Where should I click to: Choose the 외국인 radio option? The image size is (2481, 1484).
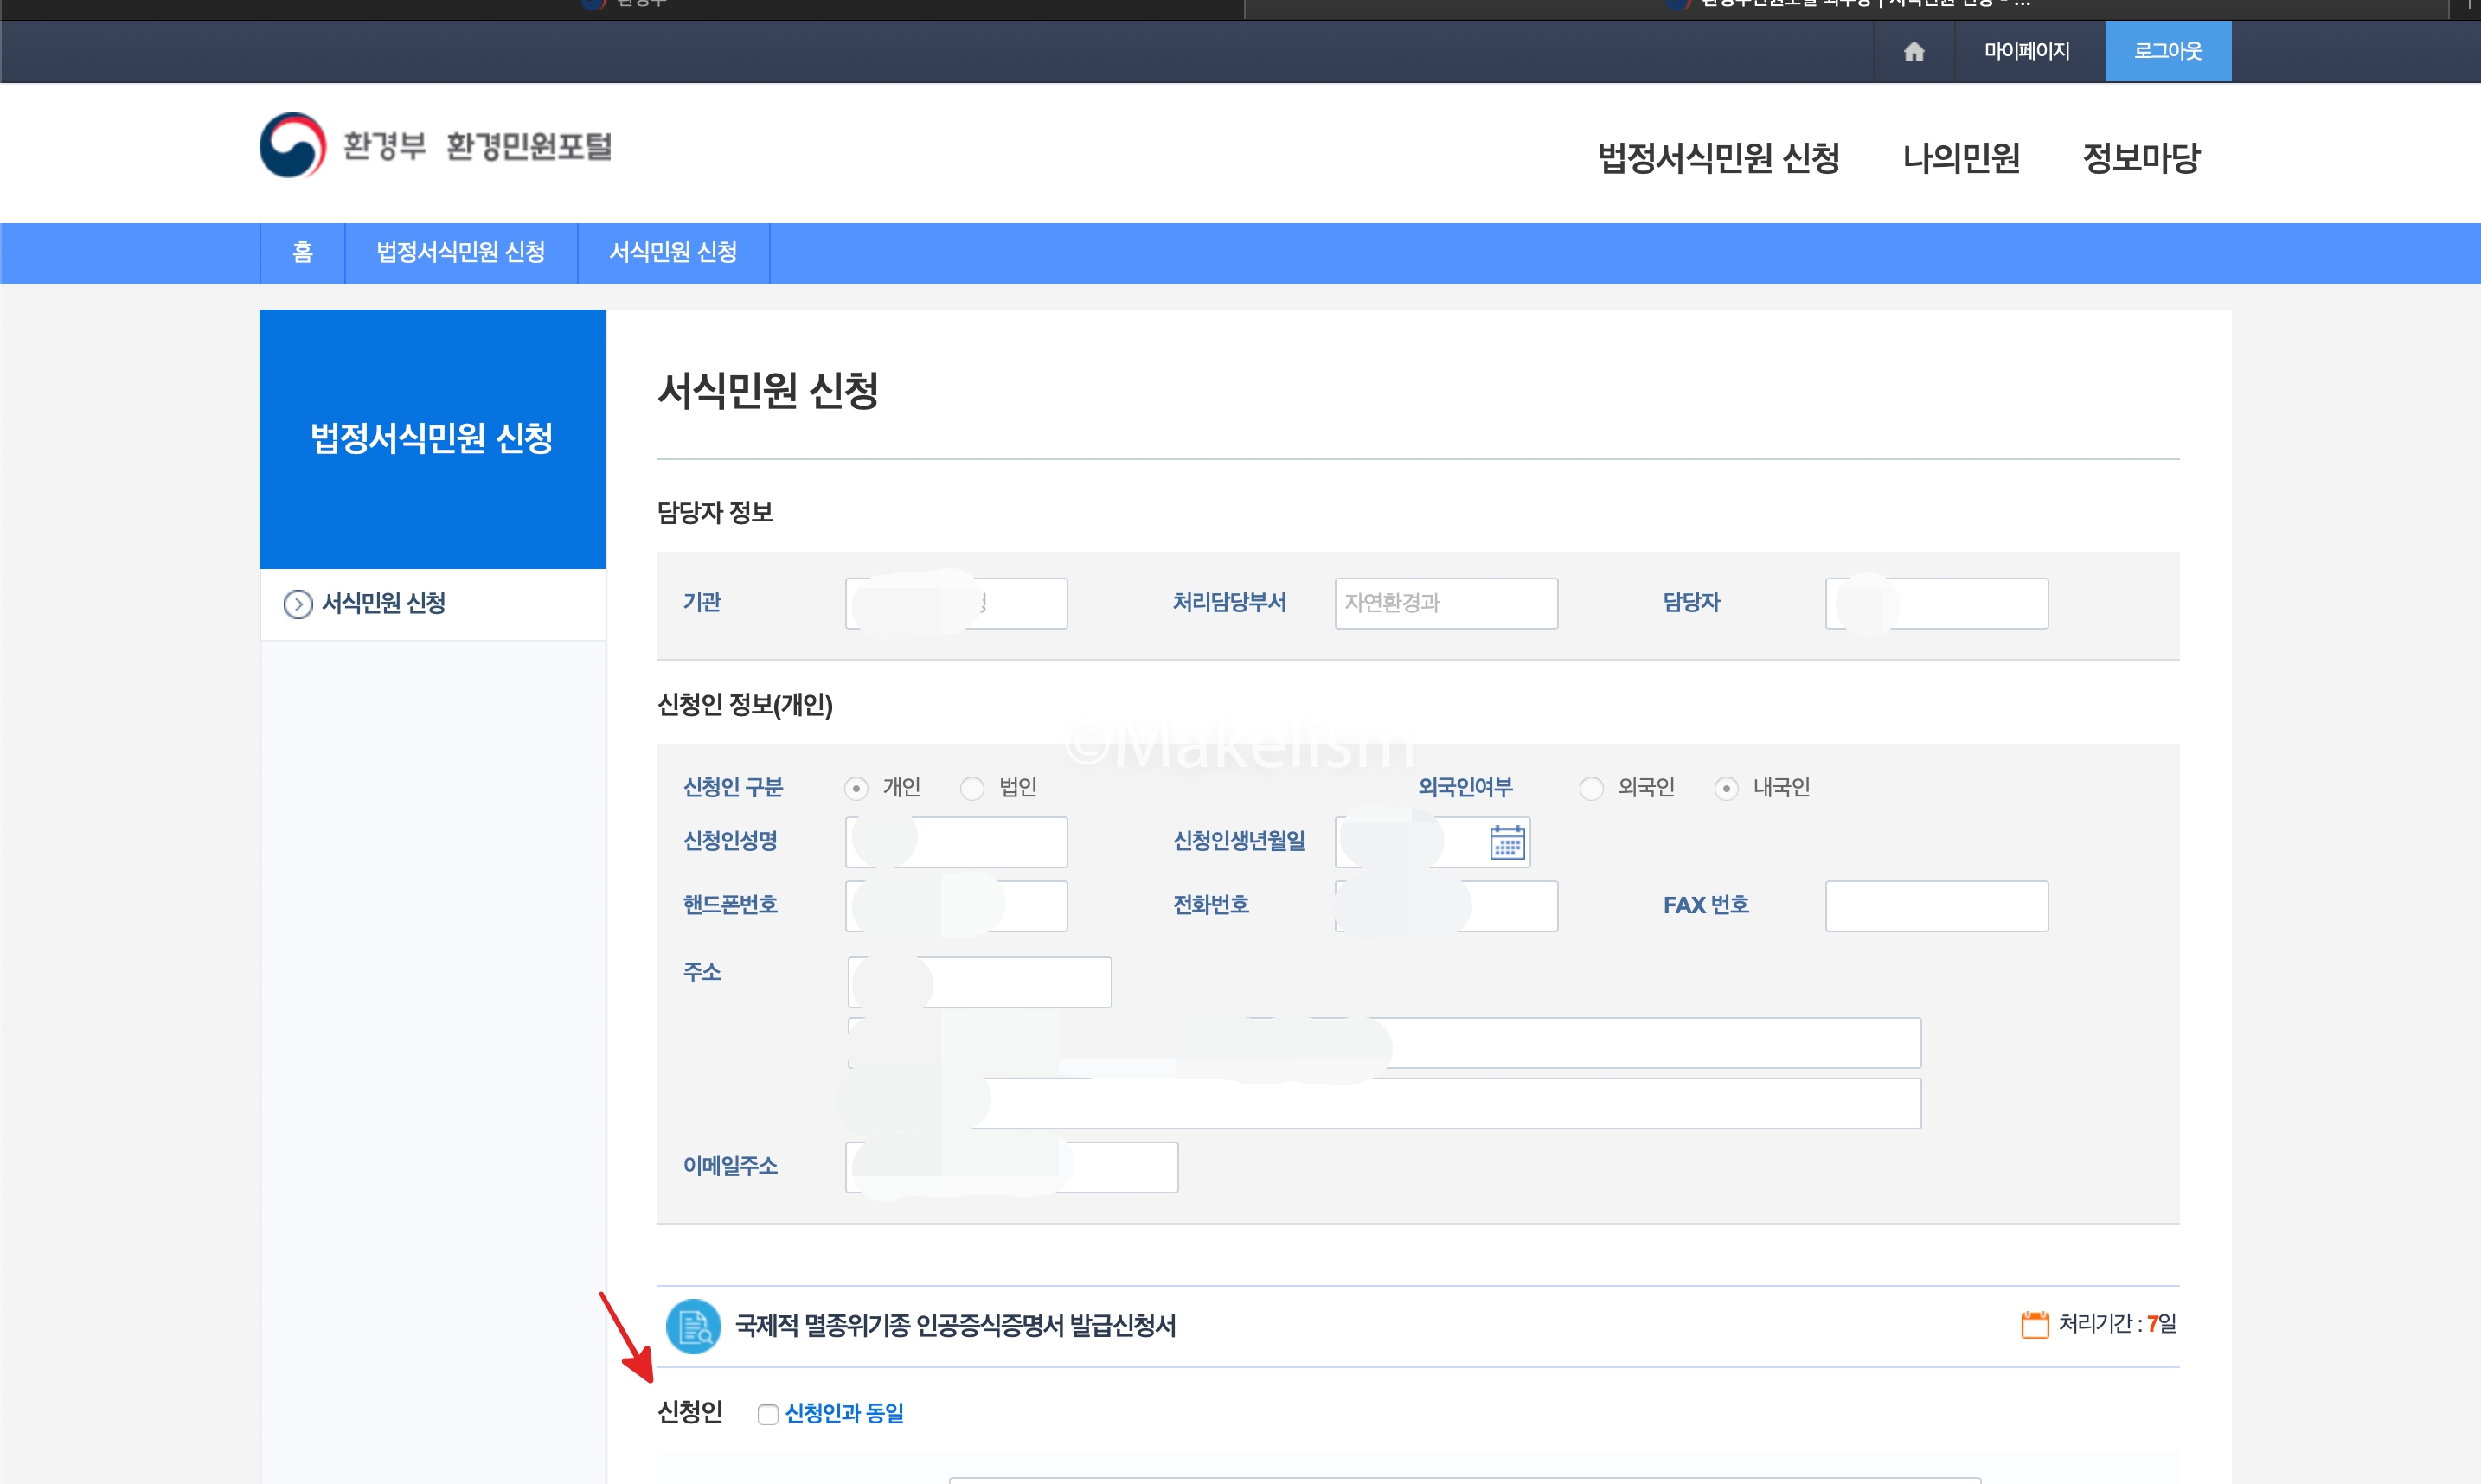[x=1590, y=788]
